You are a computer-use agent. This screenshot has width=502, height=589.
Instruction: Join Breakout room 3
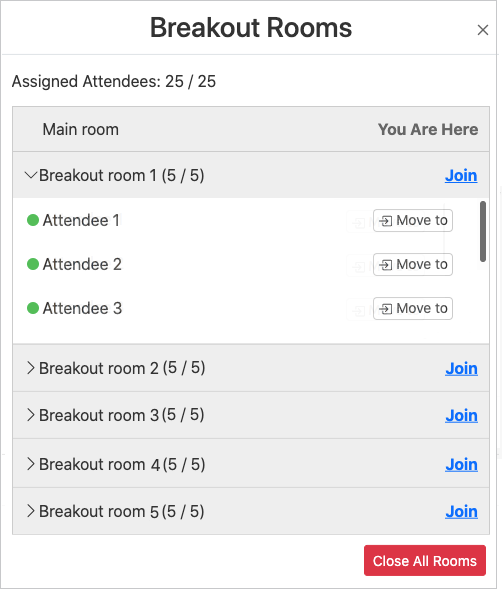(461, 415)
